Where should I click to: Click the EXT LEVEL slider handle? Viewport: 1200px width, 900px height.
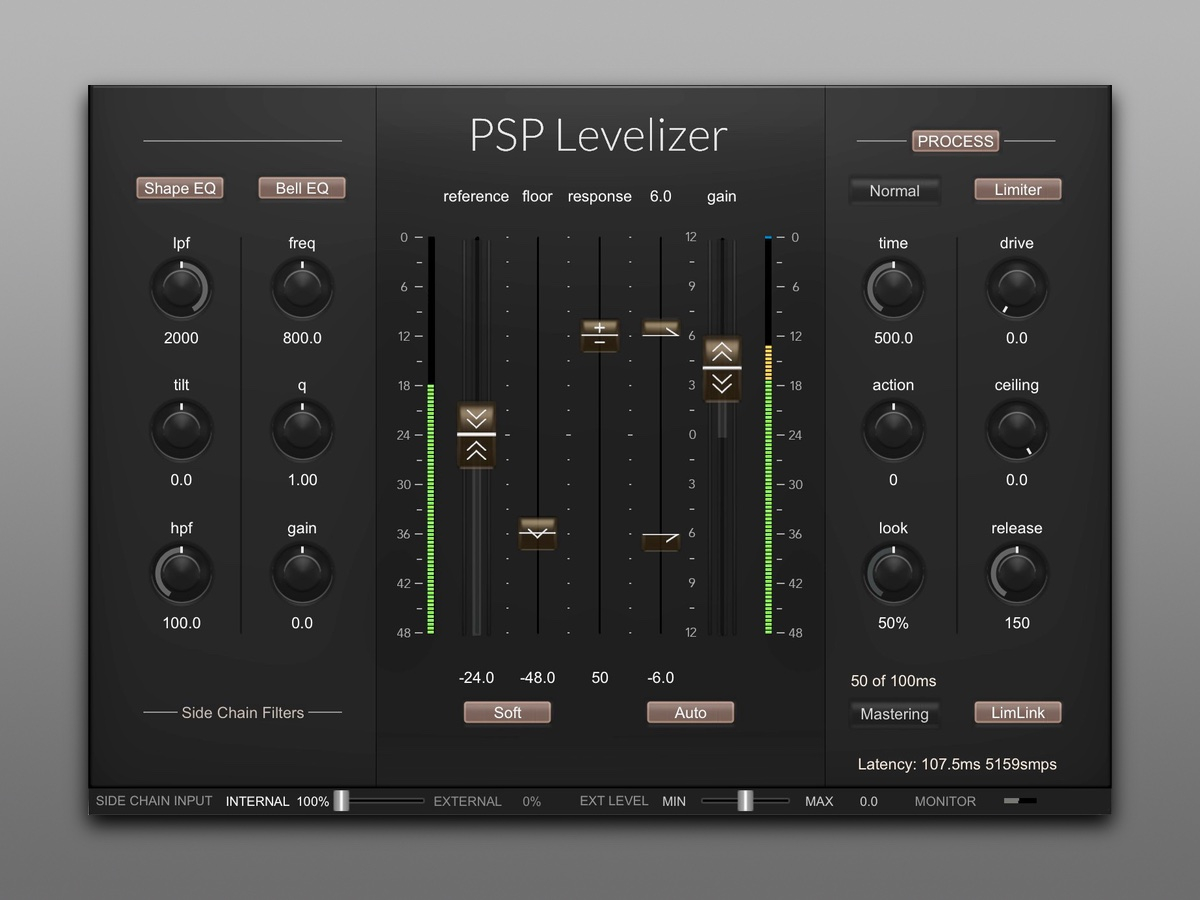pyautogui.click(x=745, y=800)
